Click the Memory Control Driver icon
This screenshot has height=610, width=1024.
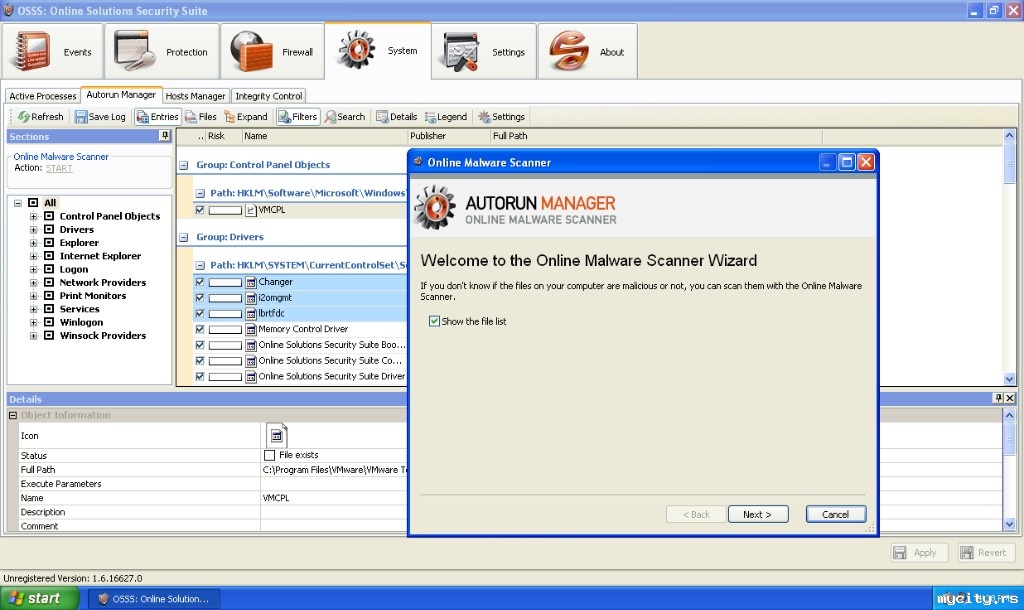tap(251, 329)
